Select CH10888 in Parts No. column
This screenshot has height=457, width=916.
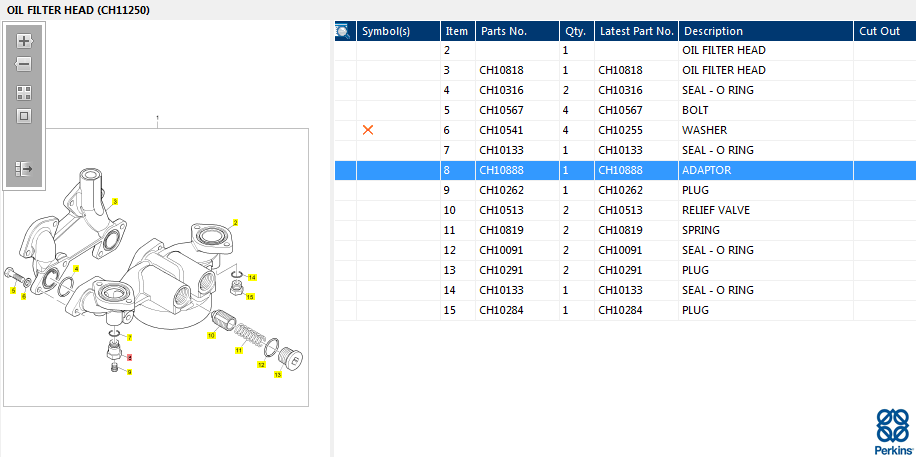(501, 170)
